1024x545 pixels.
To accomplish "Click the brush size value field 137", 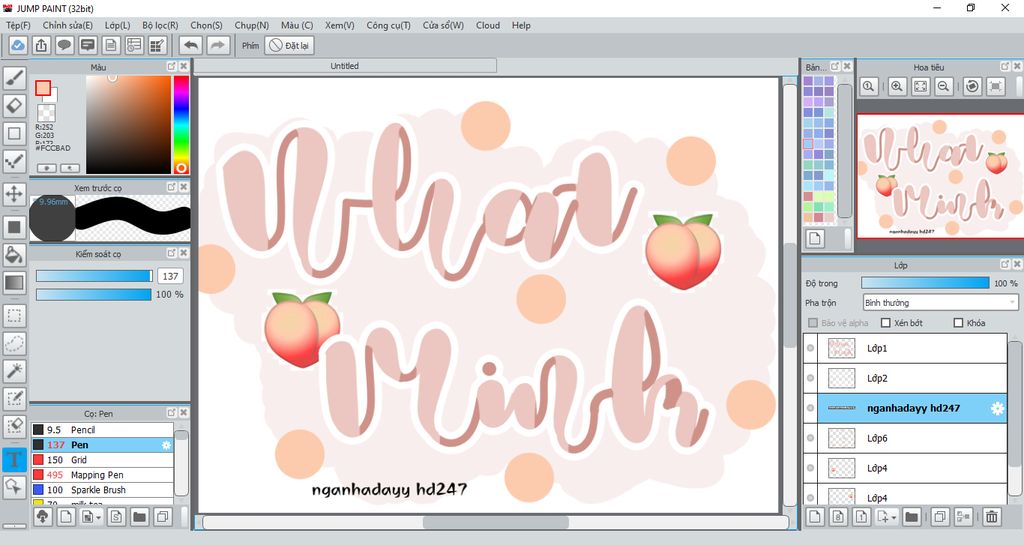I will (x=170, y=276).
